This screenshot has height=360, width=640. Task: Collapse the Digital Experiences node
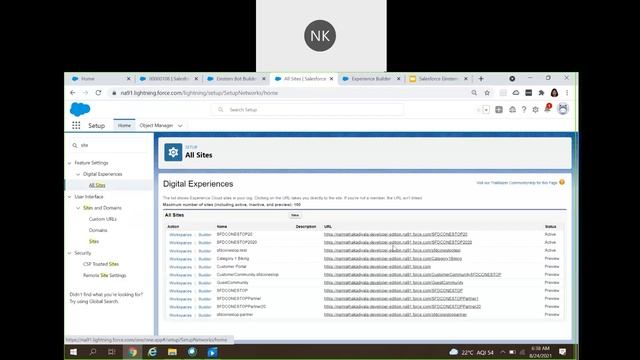point(78,174)
